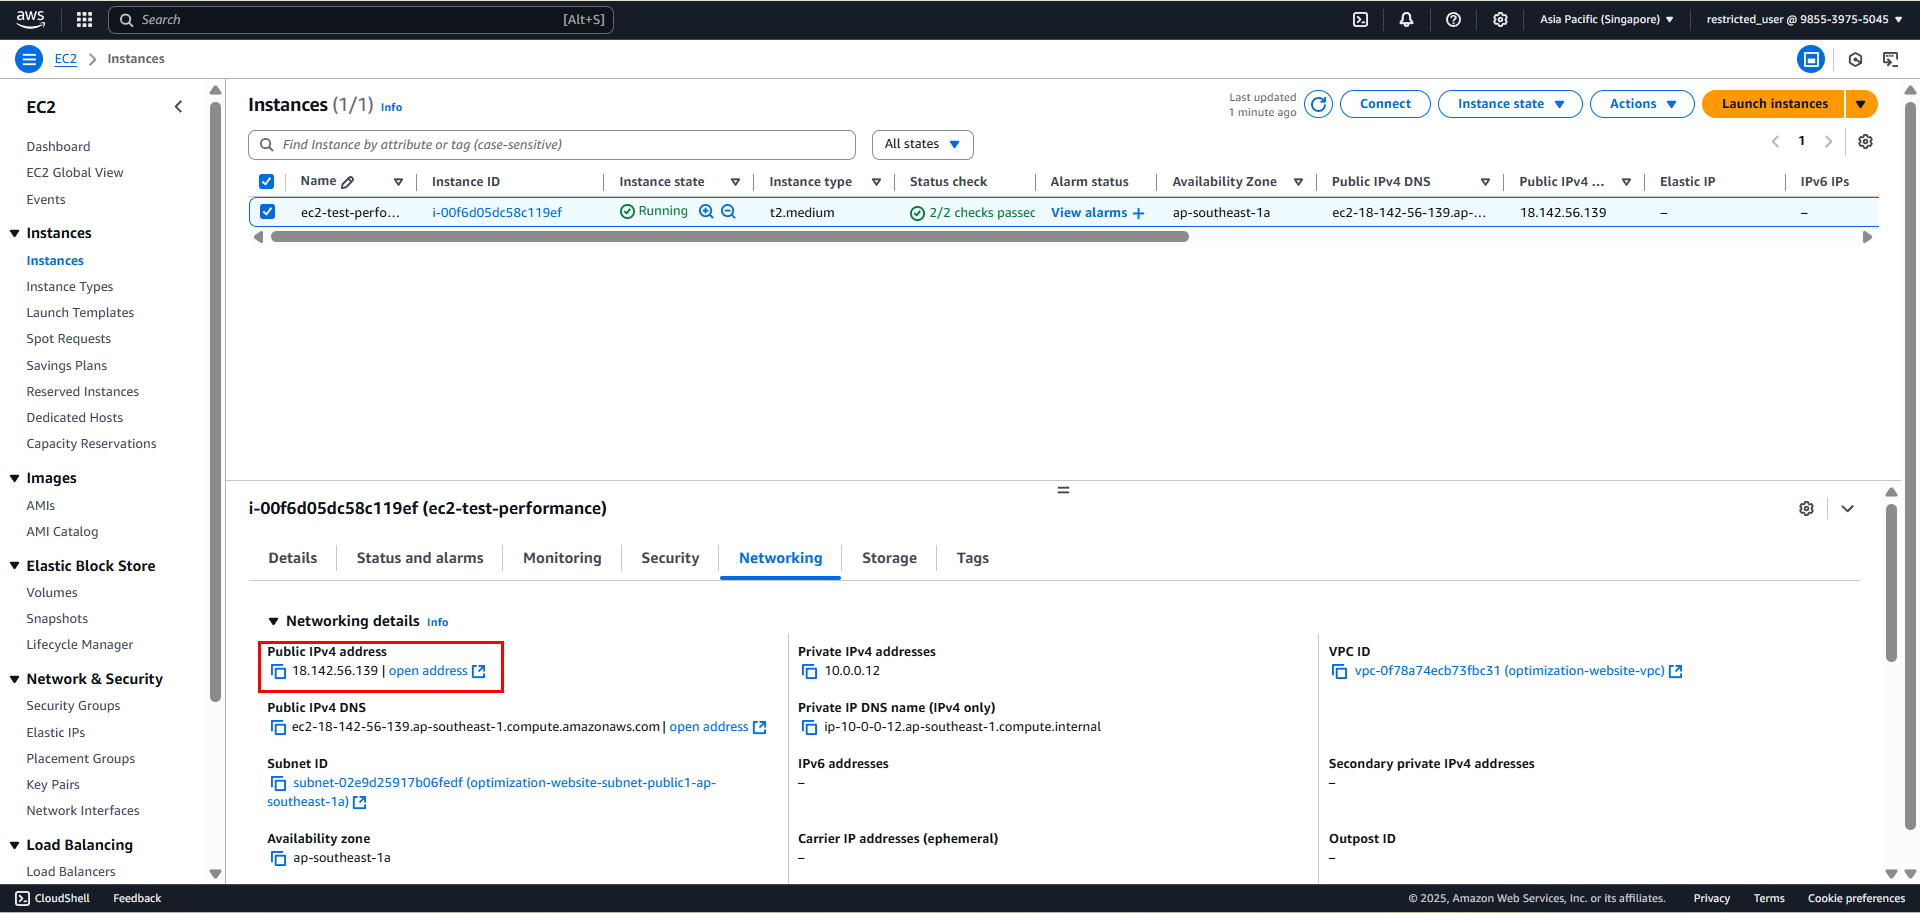This screenshot has height=913, width=1920.
Task: Open details panel settings gear icon
Action: point(1806,508)
